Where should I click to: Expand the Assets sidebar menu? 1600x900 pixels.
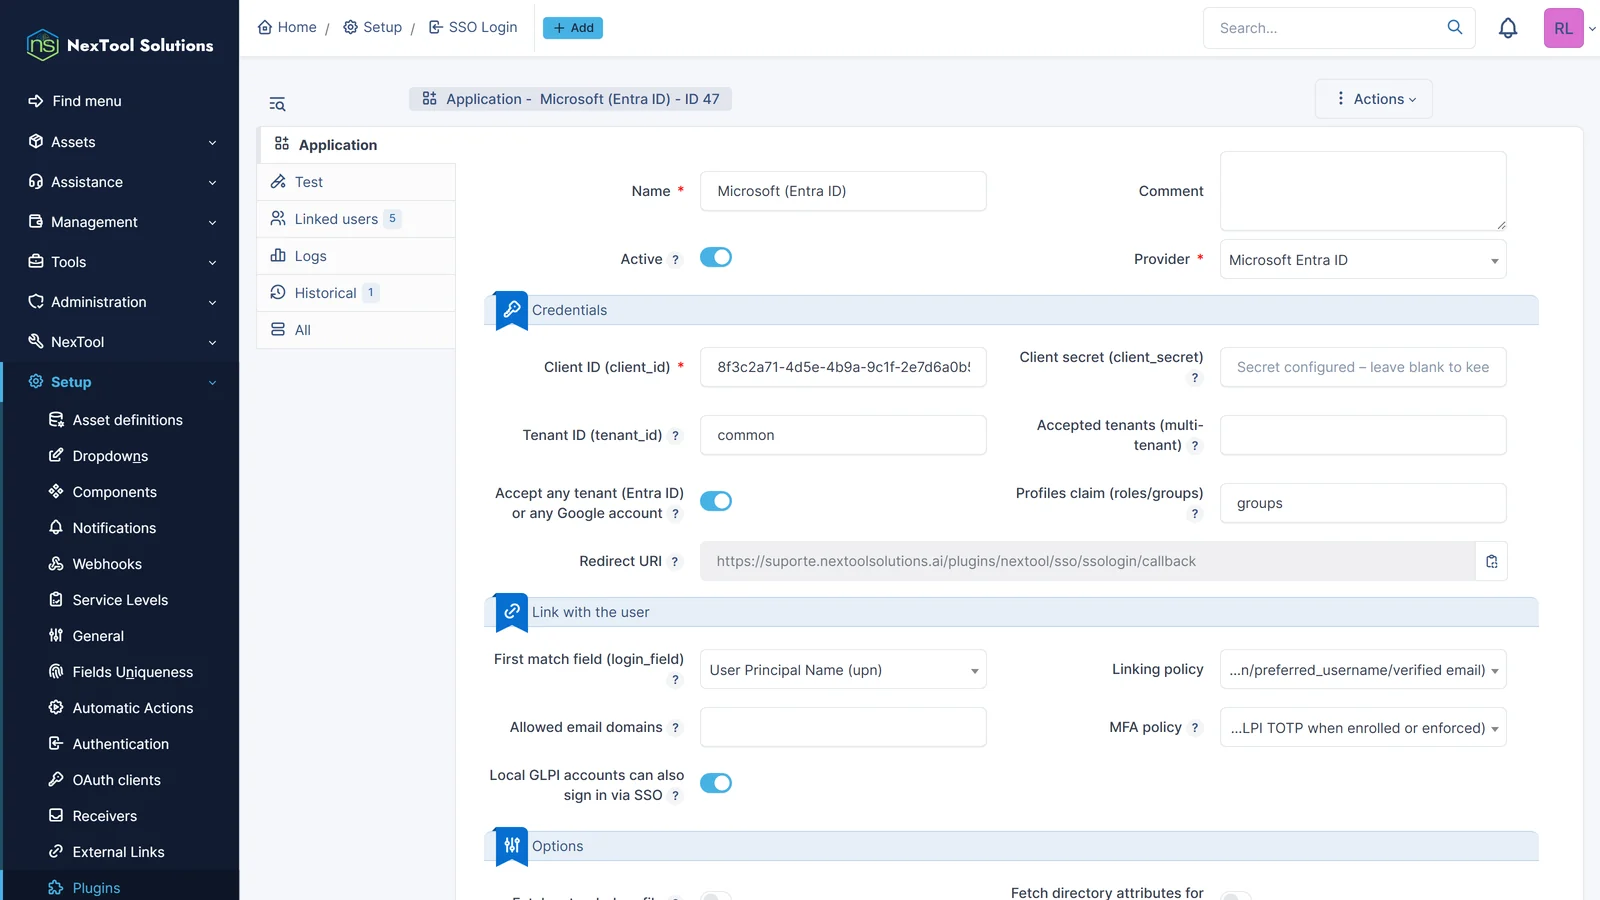click(x=120, y=142)
